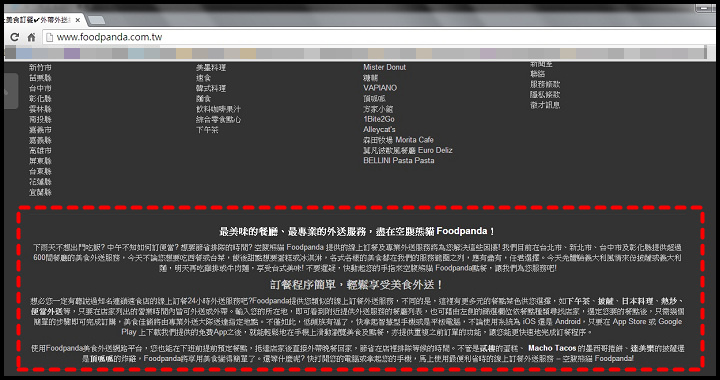Click the 下午茶 keyword in description paragraph

point(578,302)
